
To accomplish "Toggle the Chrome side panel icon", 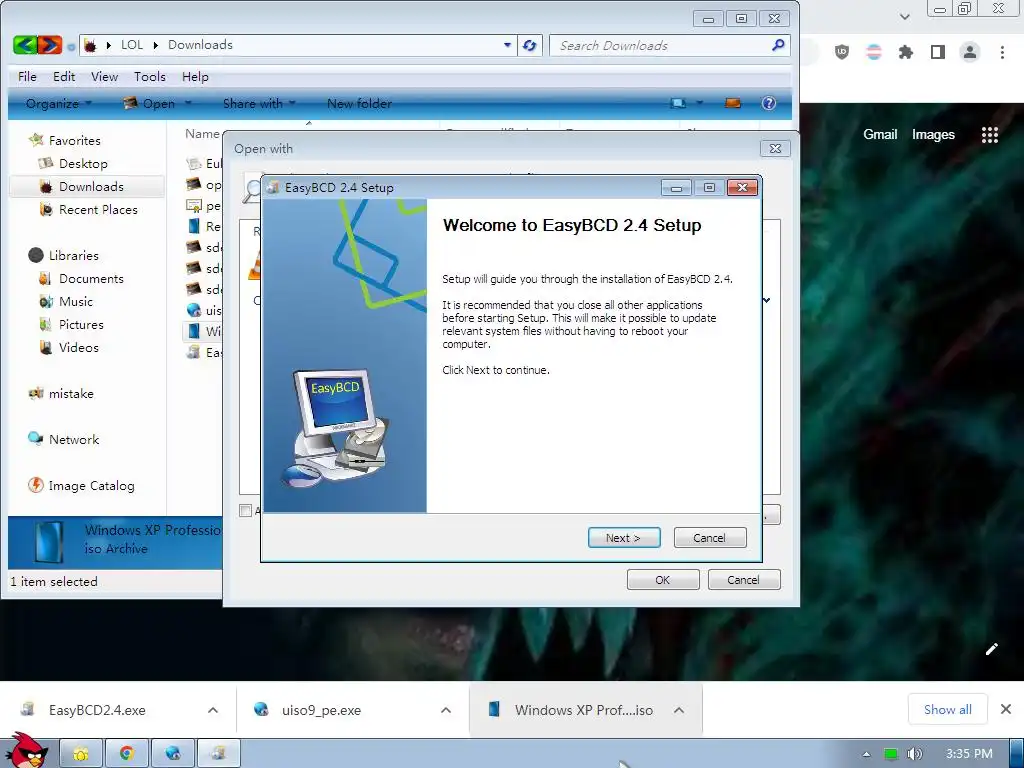I will 938,52.
